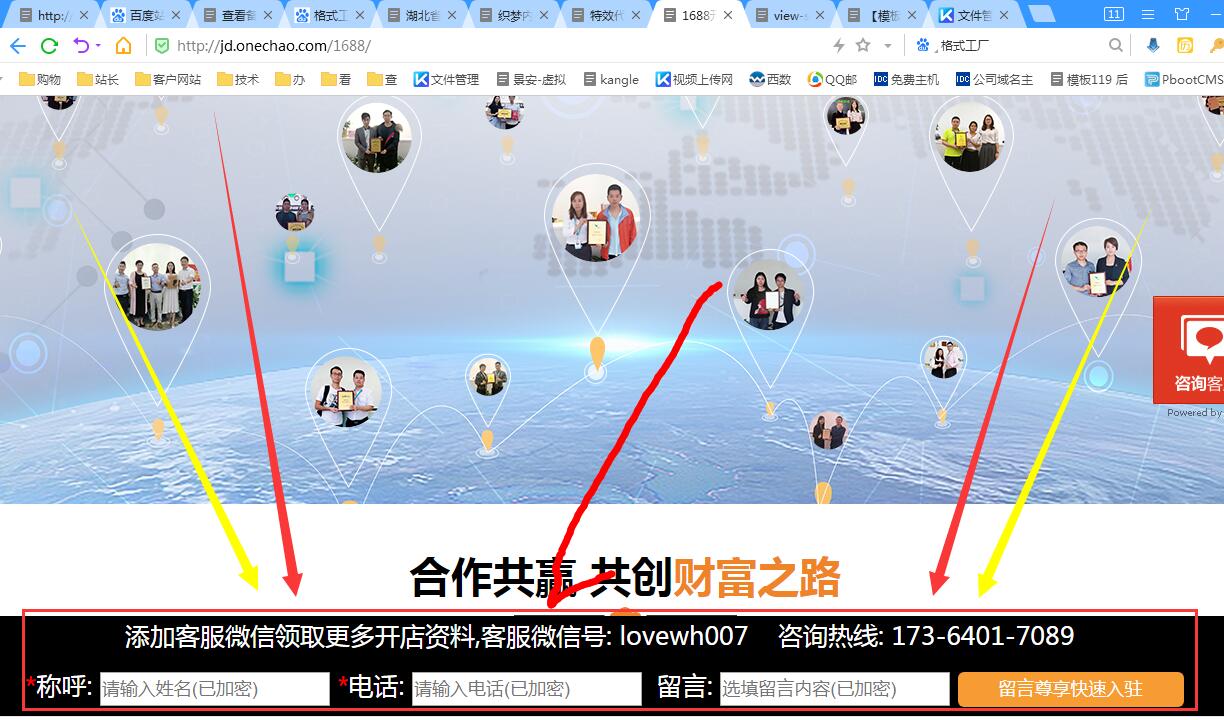1224x720 pixels.
Task: Open the 西数 bookmark
Action: (770, 79)
